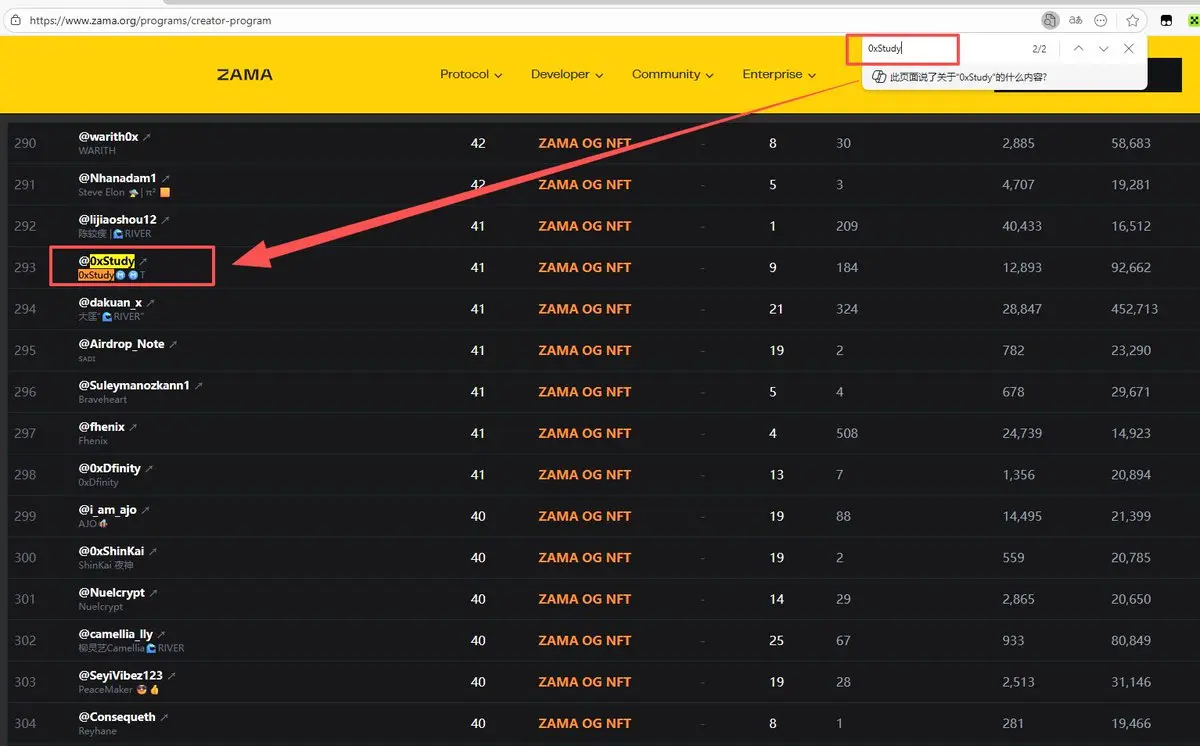Click ZAMA OG NFT in row 290
This screenshot has height=746, width=1200.
(585, 143)
